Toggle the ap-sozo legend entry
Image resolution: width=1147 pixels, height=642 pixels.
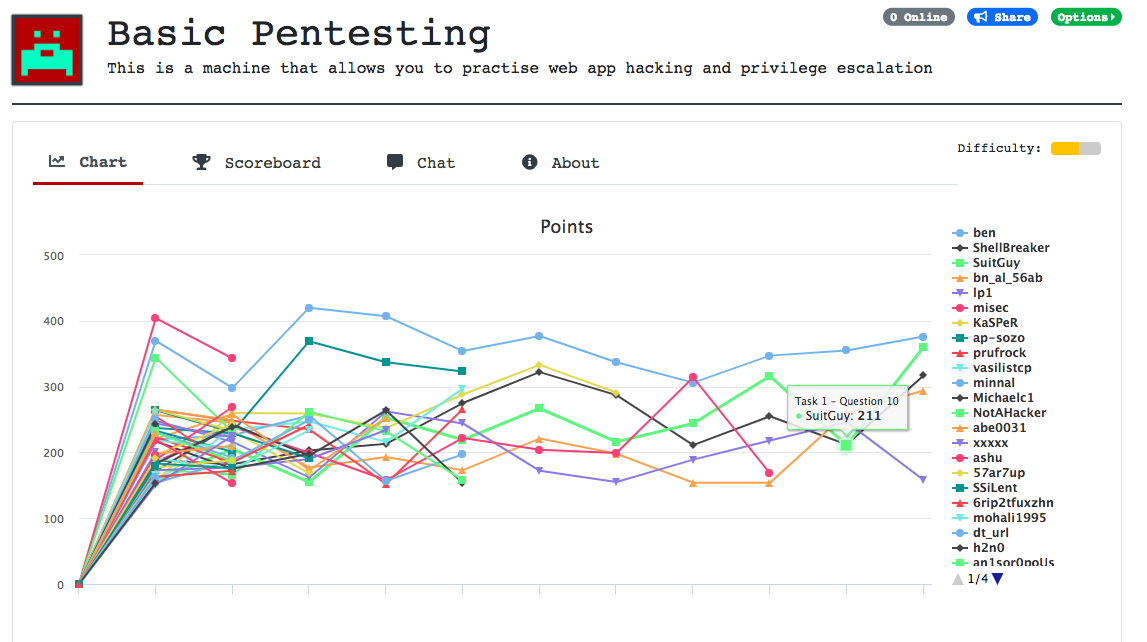tap(997, 338)
